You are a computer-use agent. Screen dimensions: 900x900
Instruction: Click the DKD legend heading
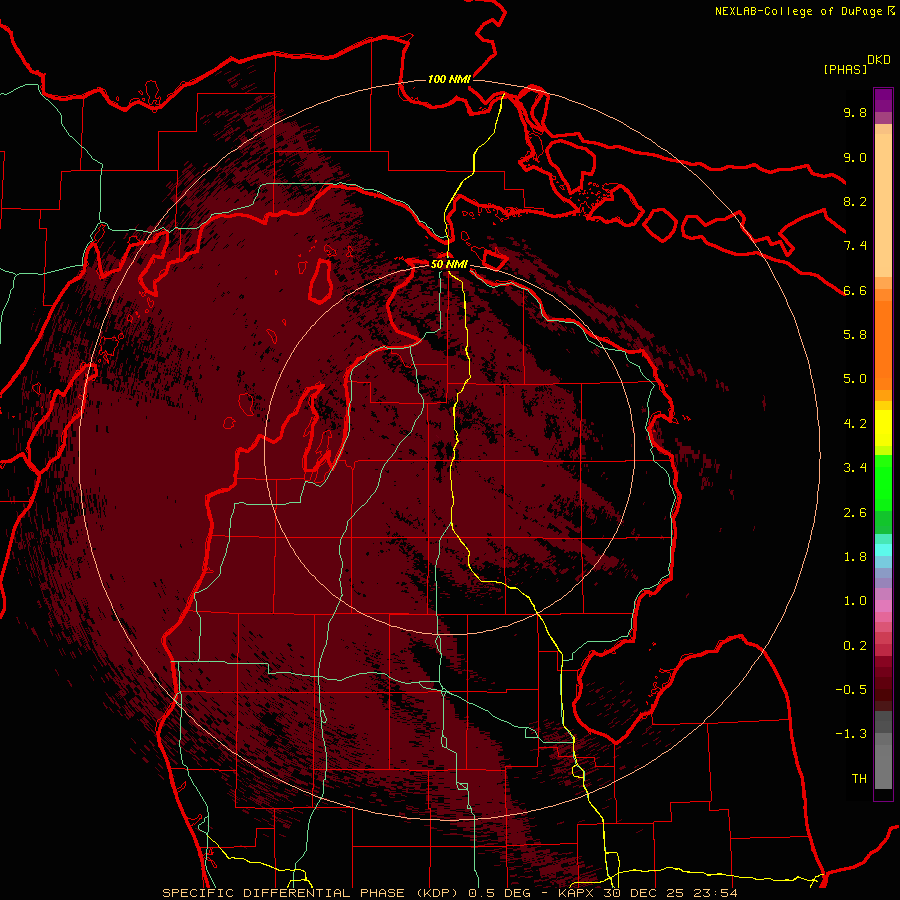(879, 60)
